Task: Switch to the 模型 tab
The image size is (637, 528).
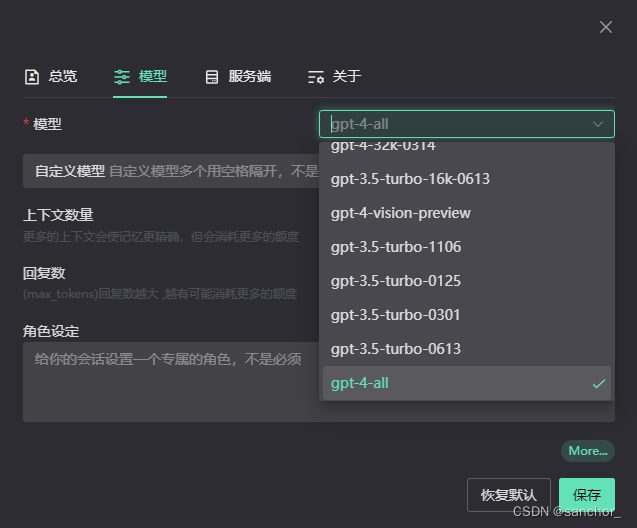Action: 140,76
